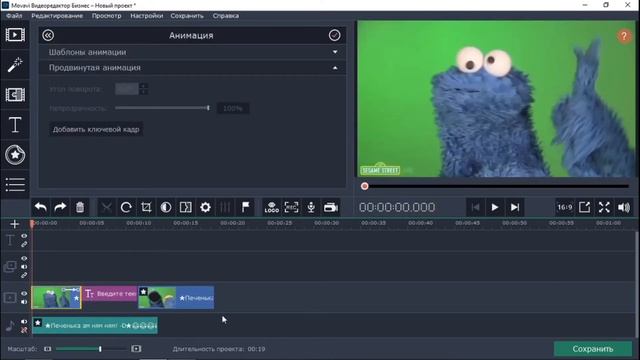Toggle audio track link icon
Viewport: 640px width, 360px height.
coord(24,330)
